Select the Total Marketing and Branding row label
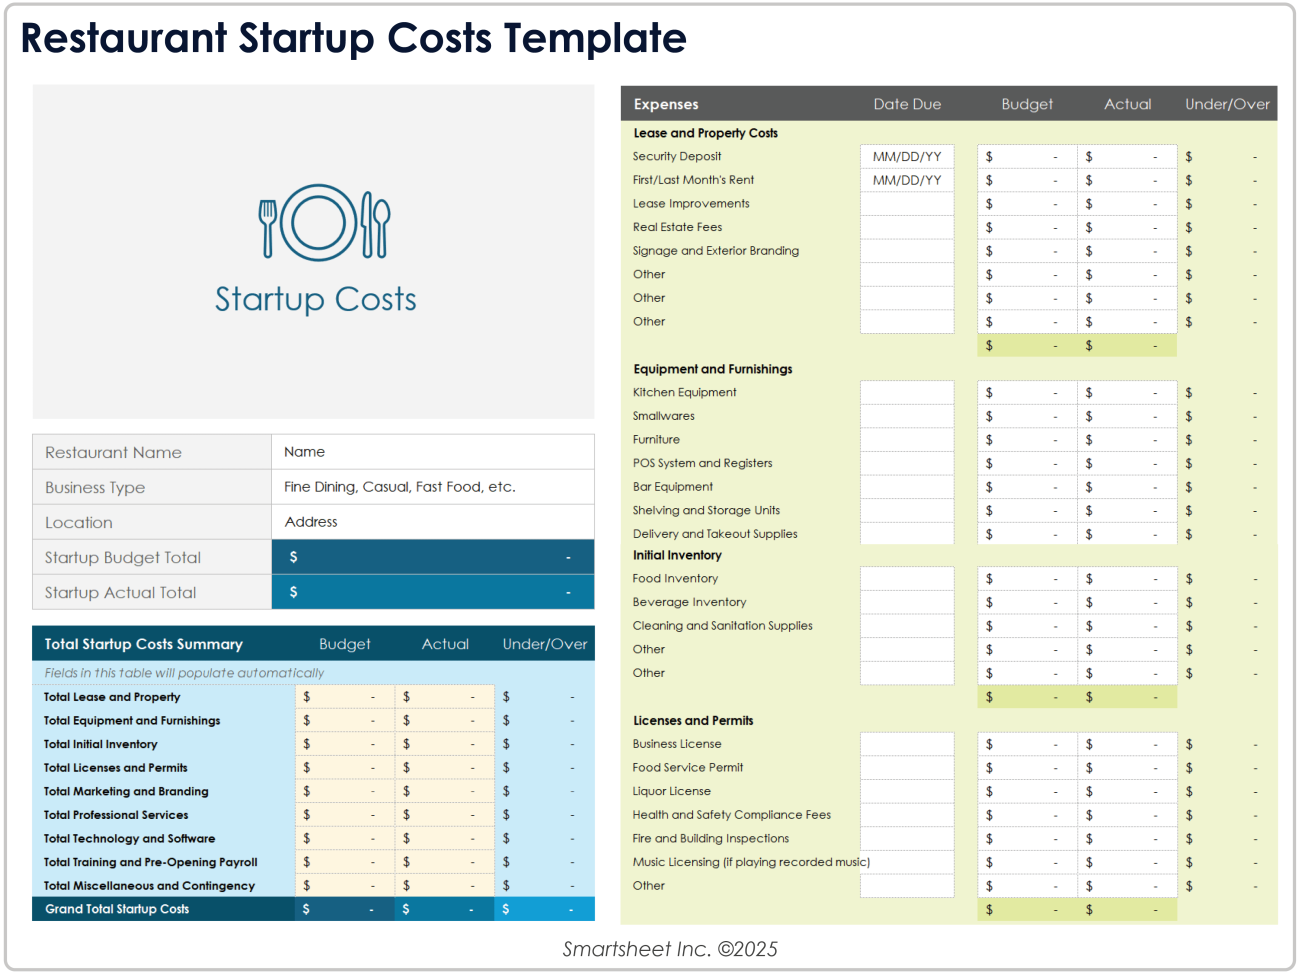Screen dimensions: 1300x974 126,791
